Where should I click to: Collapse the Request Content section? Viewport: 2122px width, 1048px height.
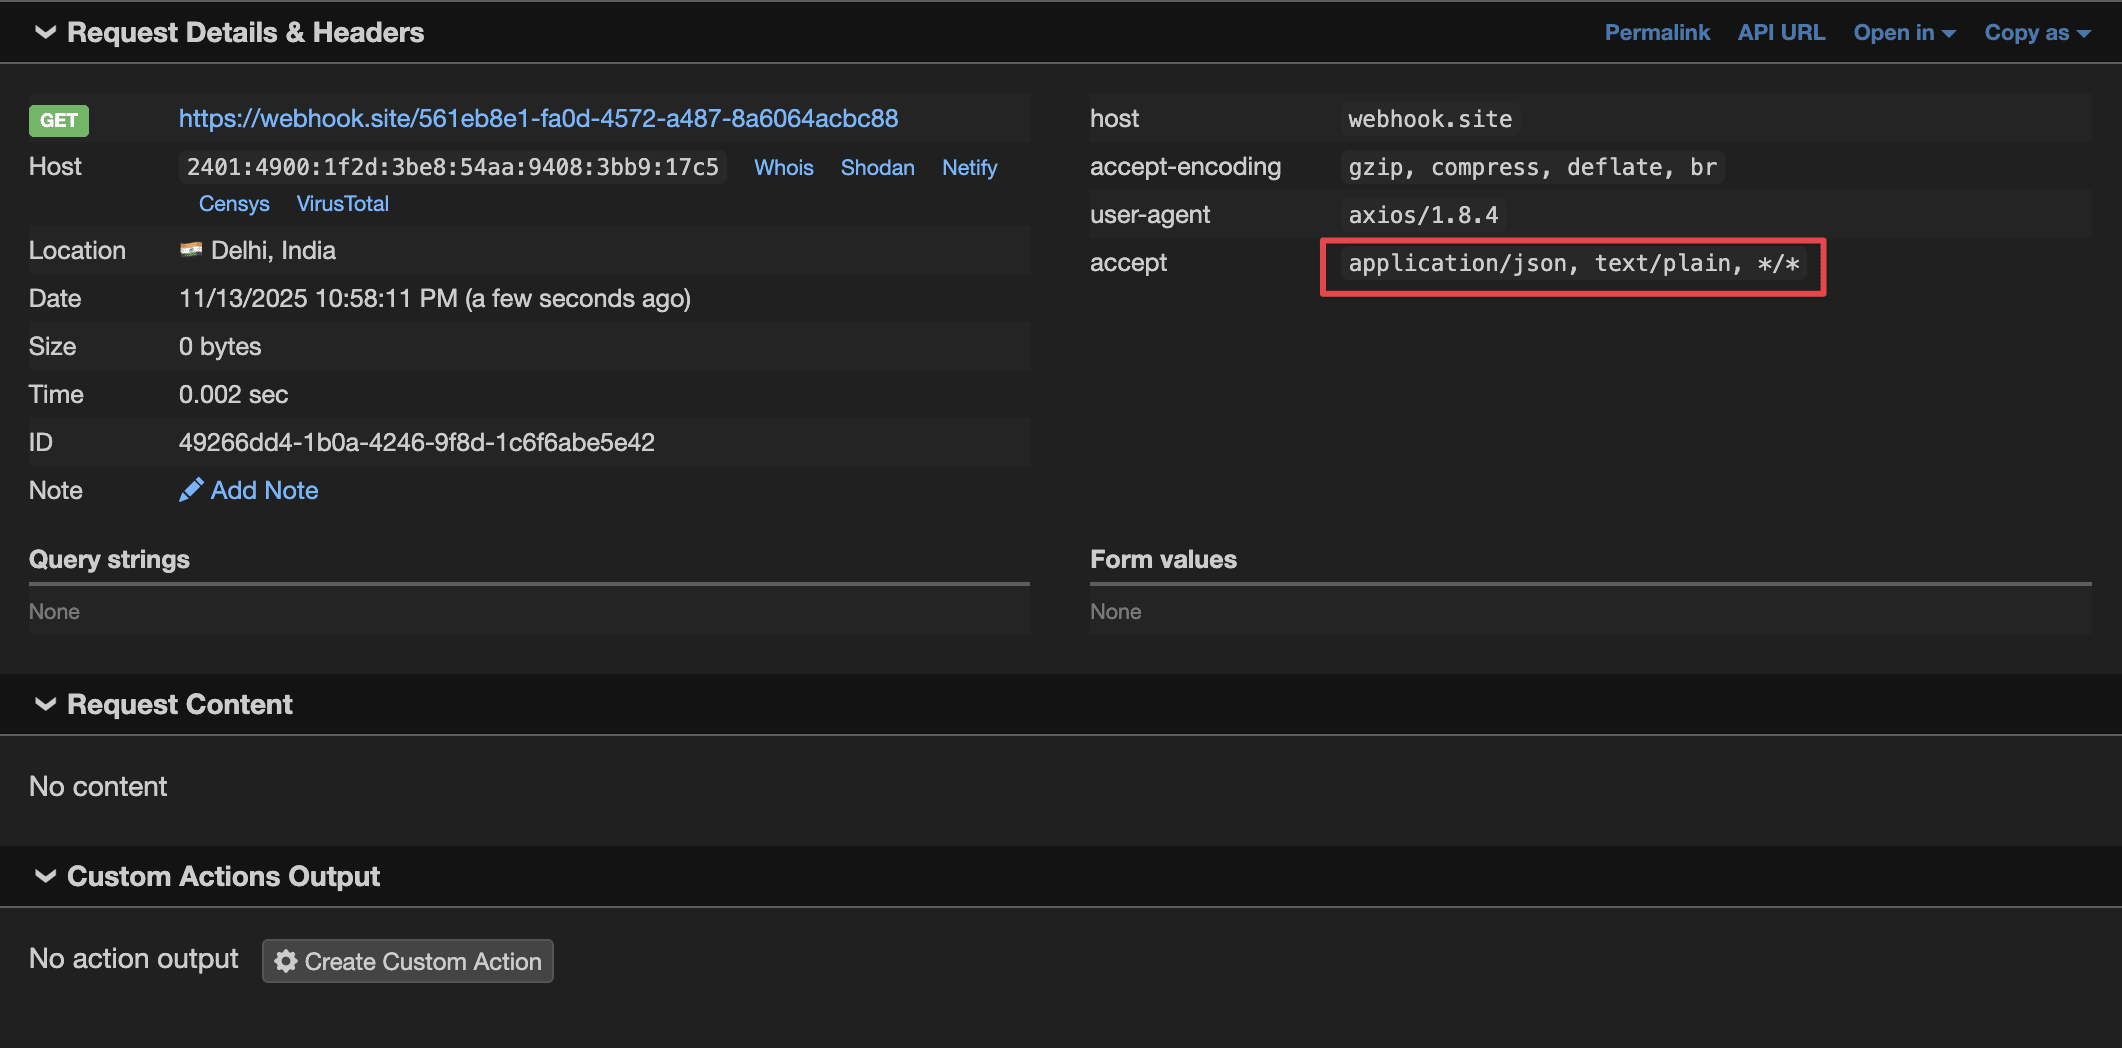pos(45,705)
